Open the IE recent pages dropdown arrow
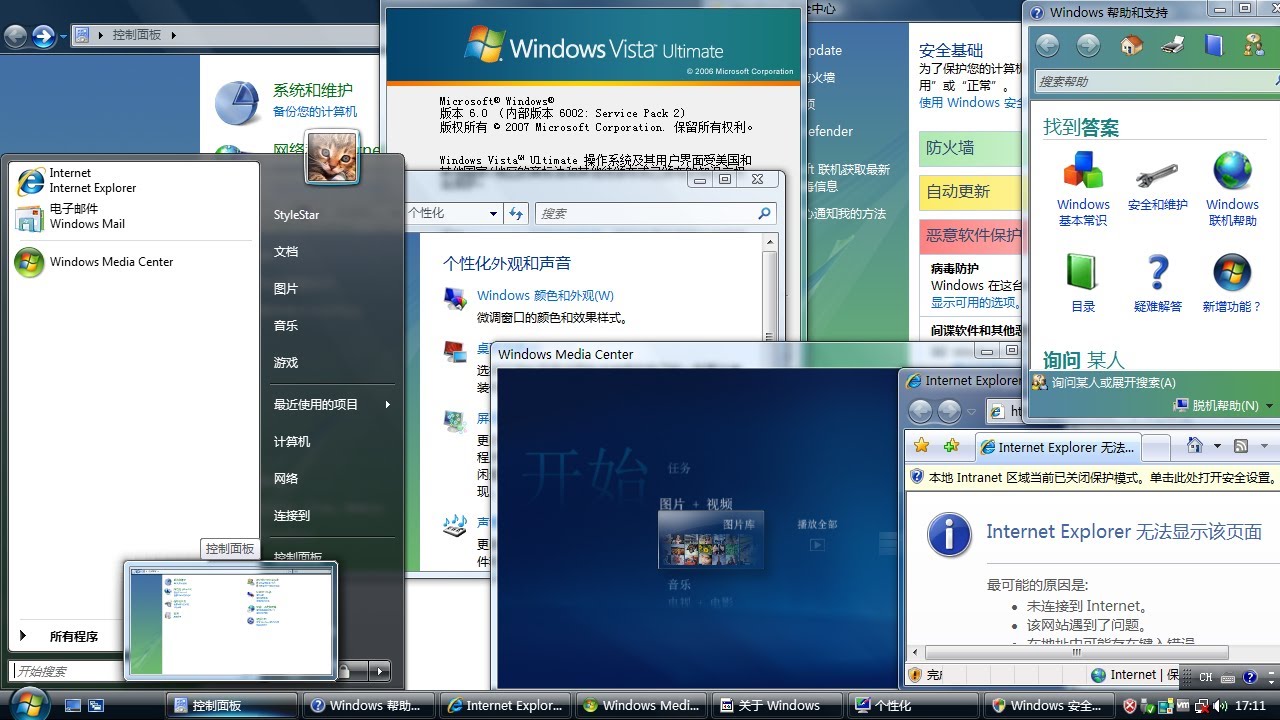Image resolution: width=1280 pixels, height=720 pixels. 971,412
